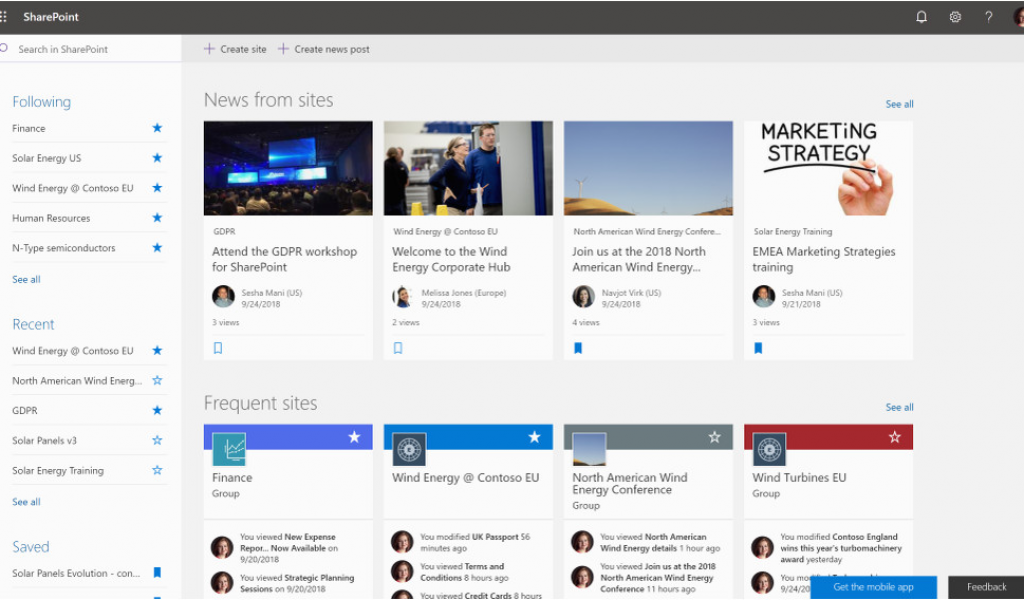Viewport: 1024px width, 600px height.
Task: Unfollow N-Type semiconductors star
Action: (x=157, y=248)
